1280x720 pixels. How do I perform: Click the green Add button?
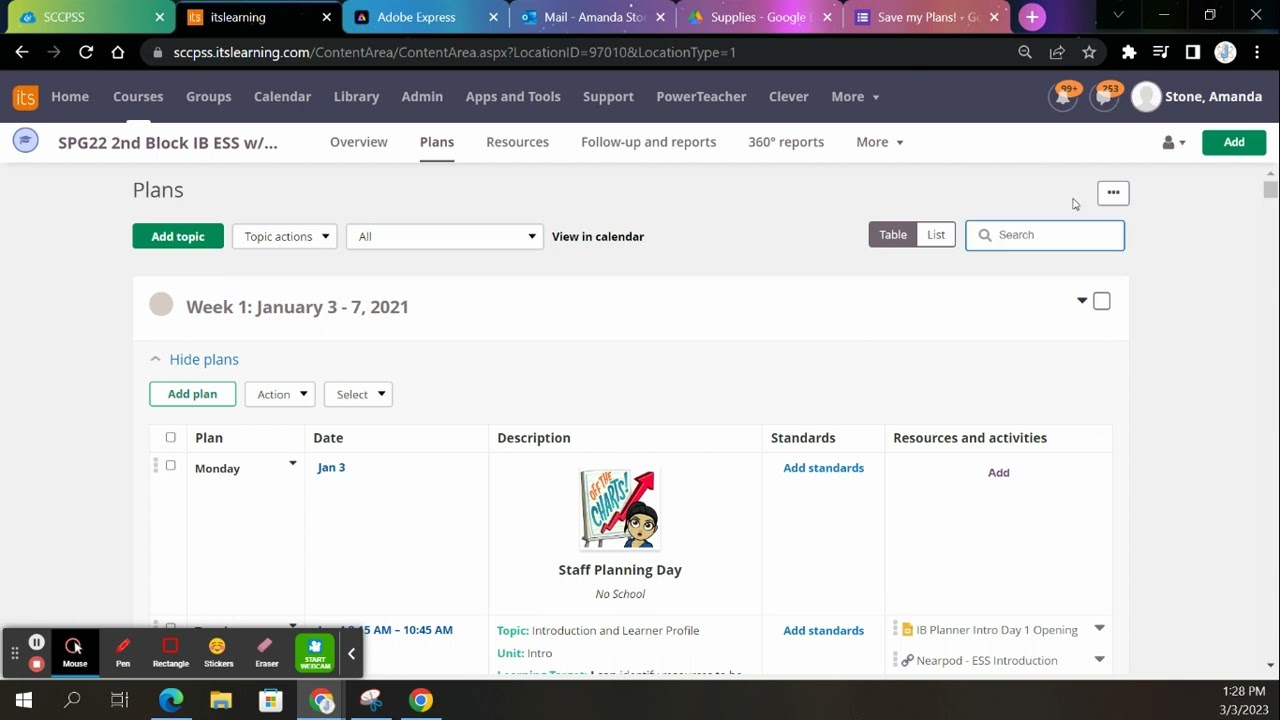(1234, 143)
